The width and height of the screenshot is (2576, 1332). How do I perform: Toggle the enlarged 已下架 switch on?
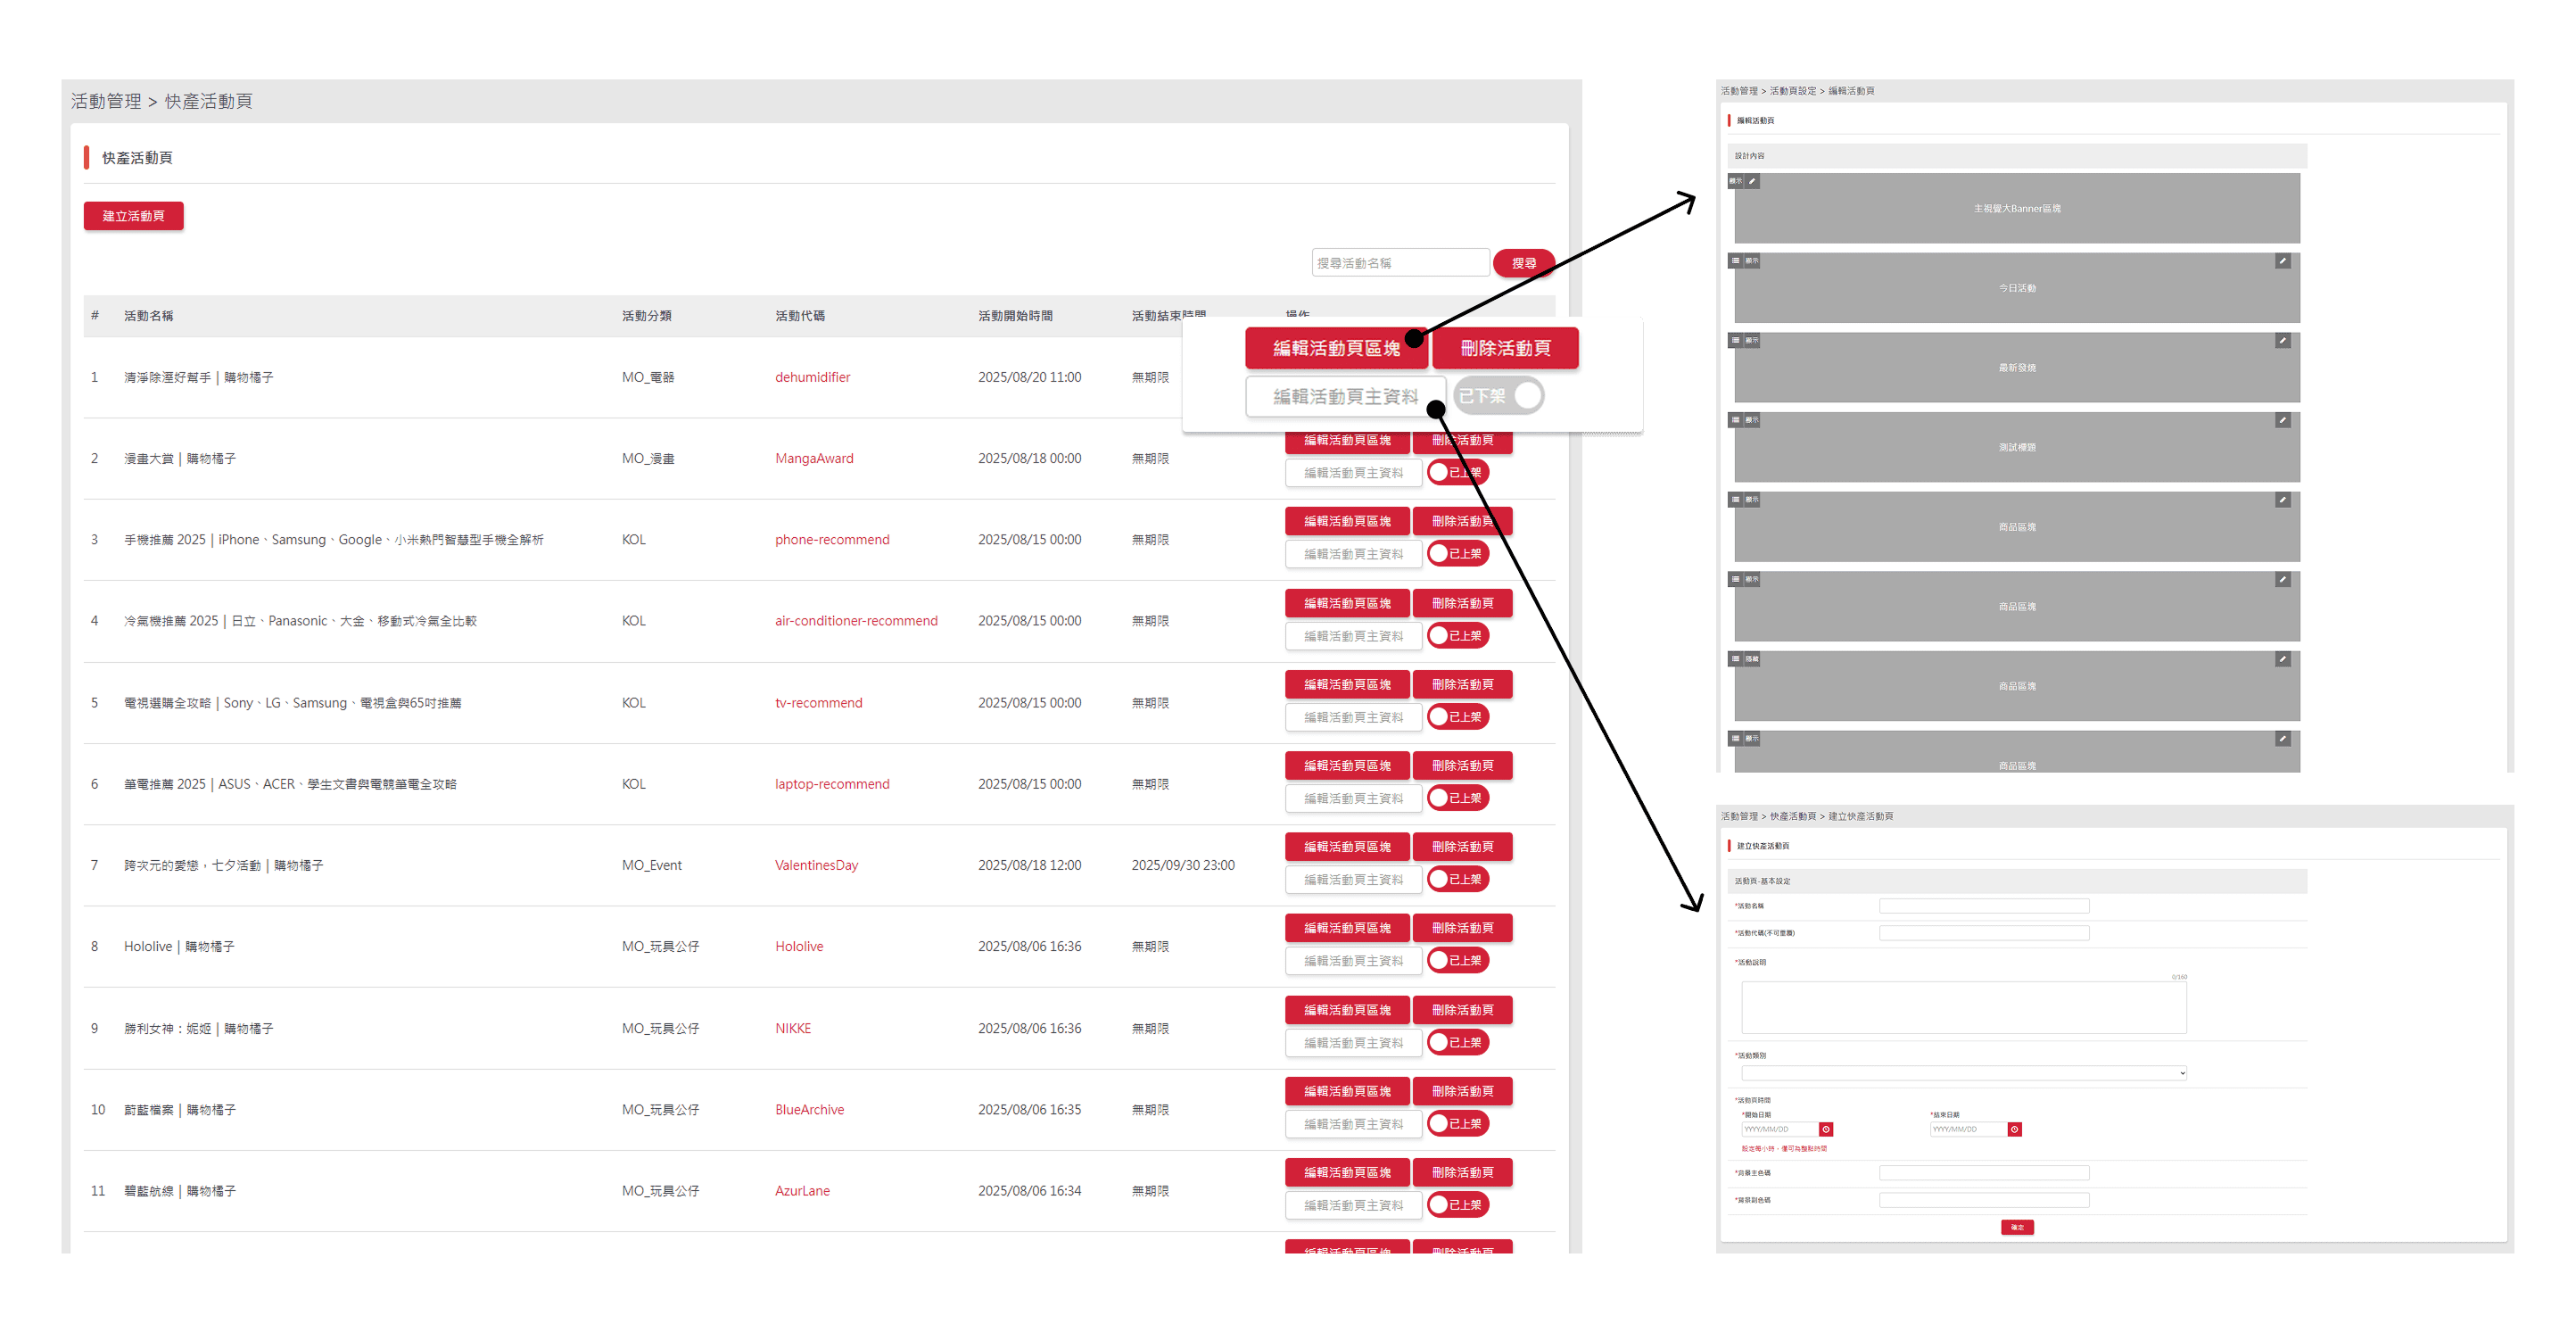tap(1499, 396)
